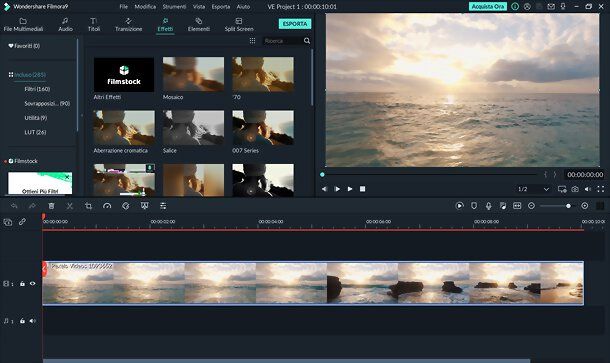The image size is (610, 363).
Task: Click the preview progress bar handle
Action: (322, 175)
